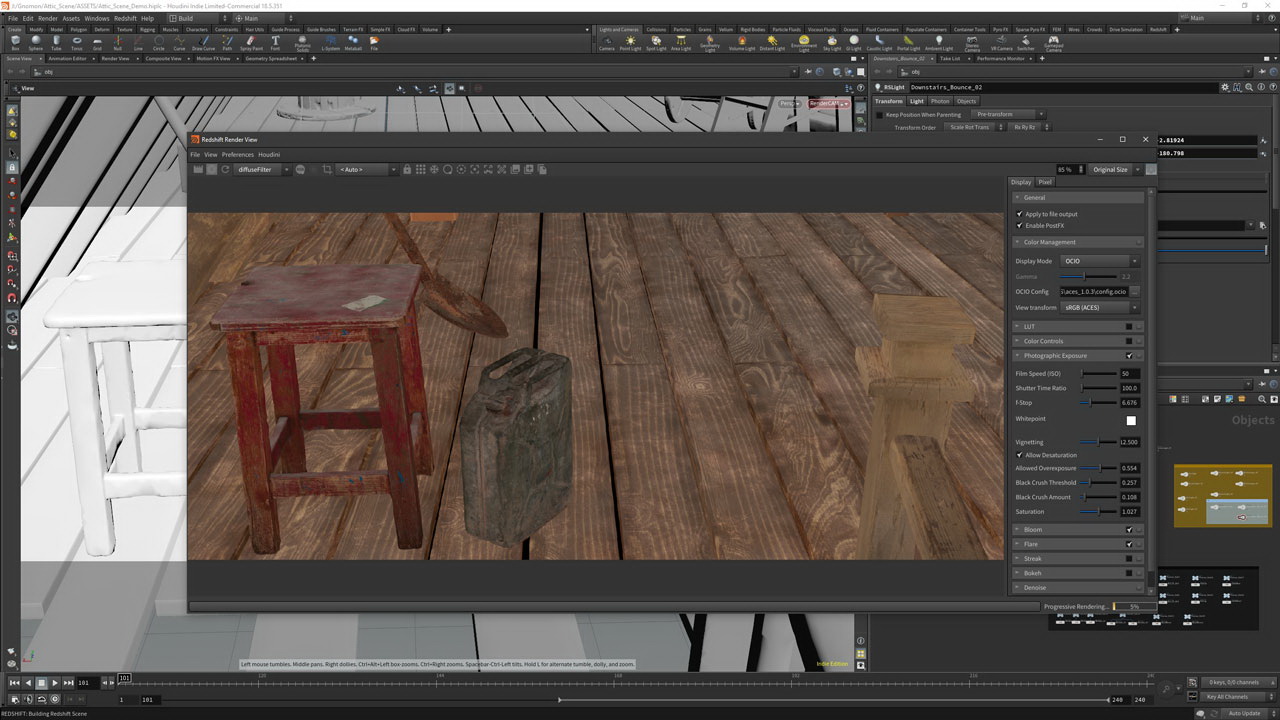Select the L-System shelf tool

(330, 43)
